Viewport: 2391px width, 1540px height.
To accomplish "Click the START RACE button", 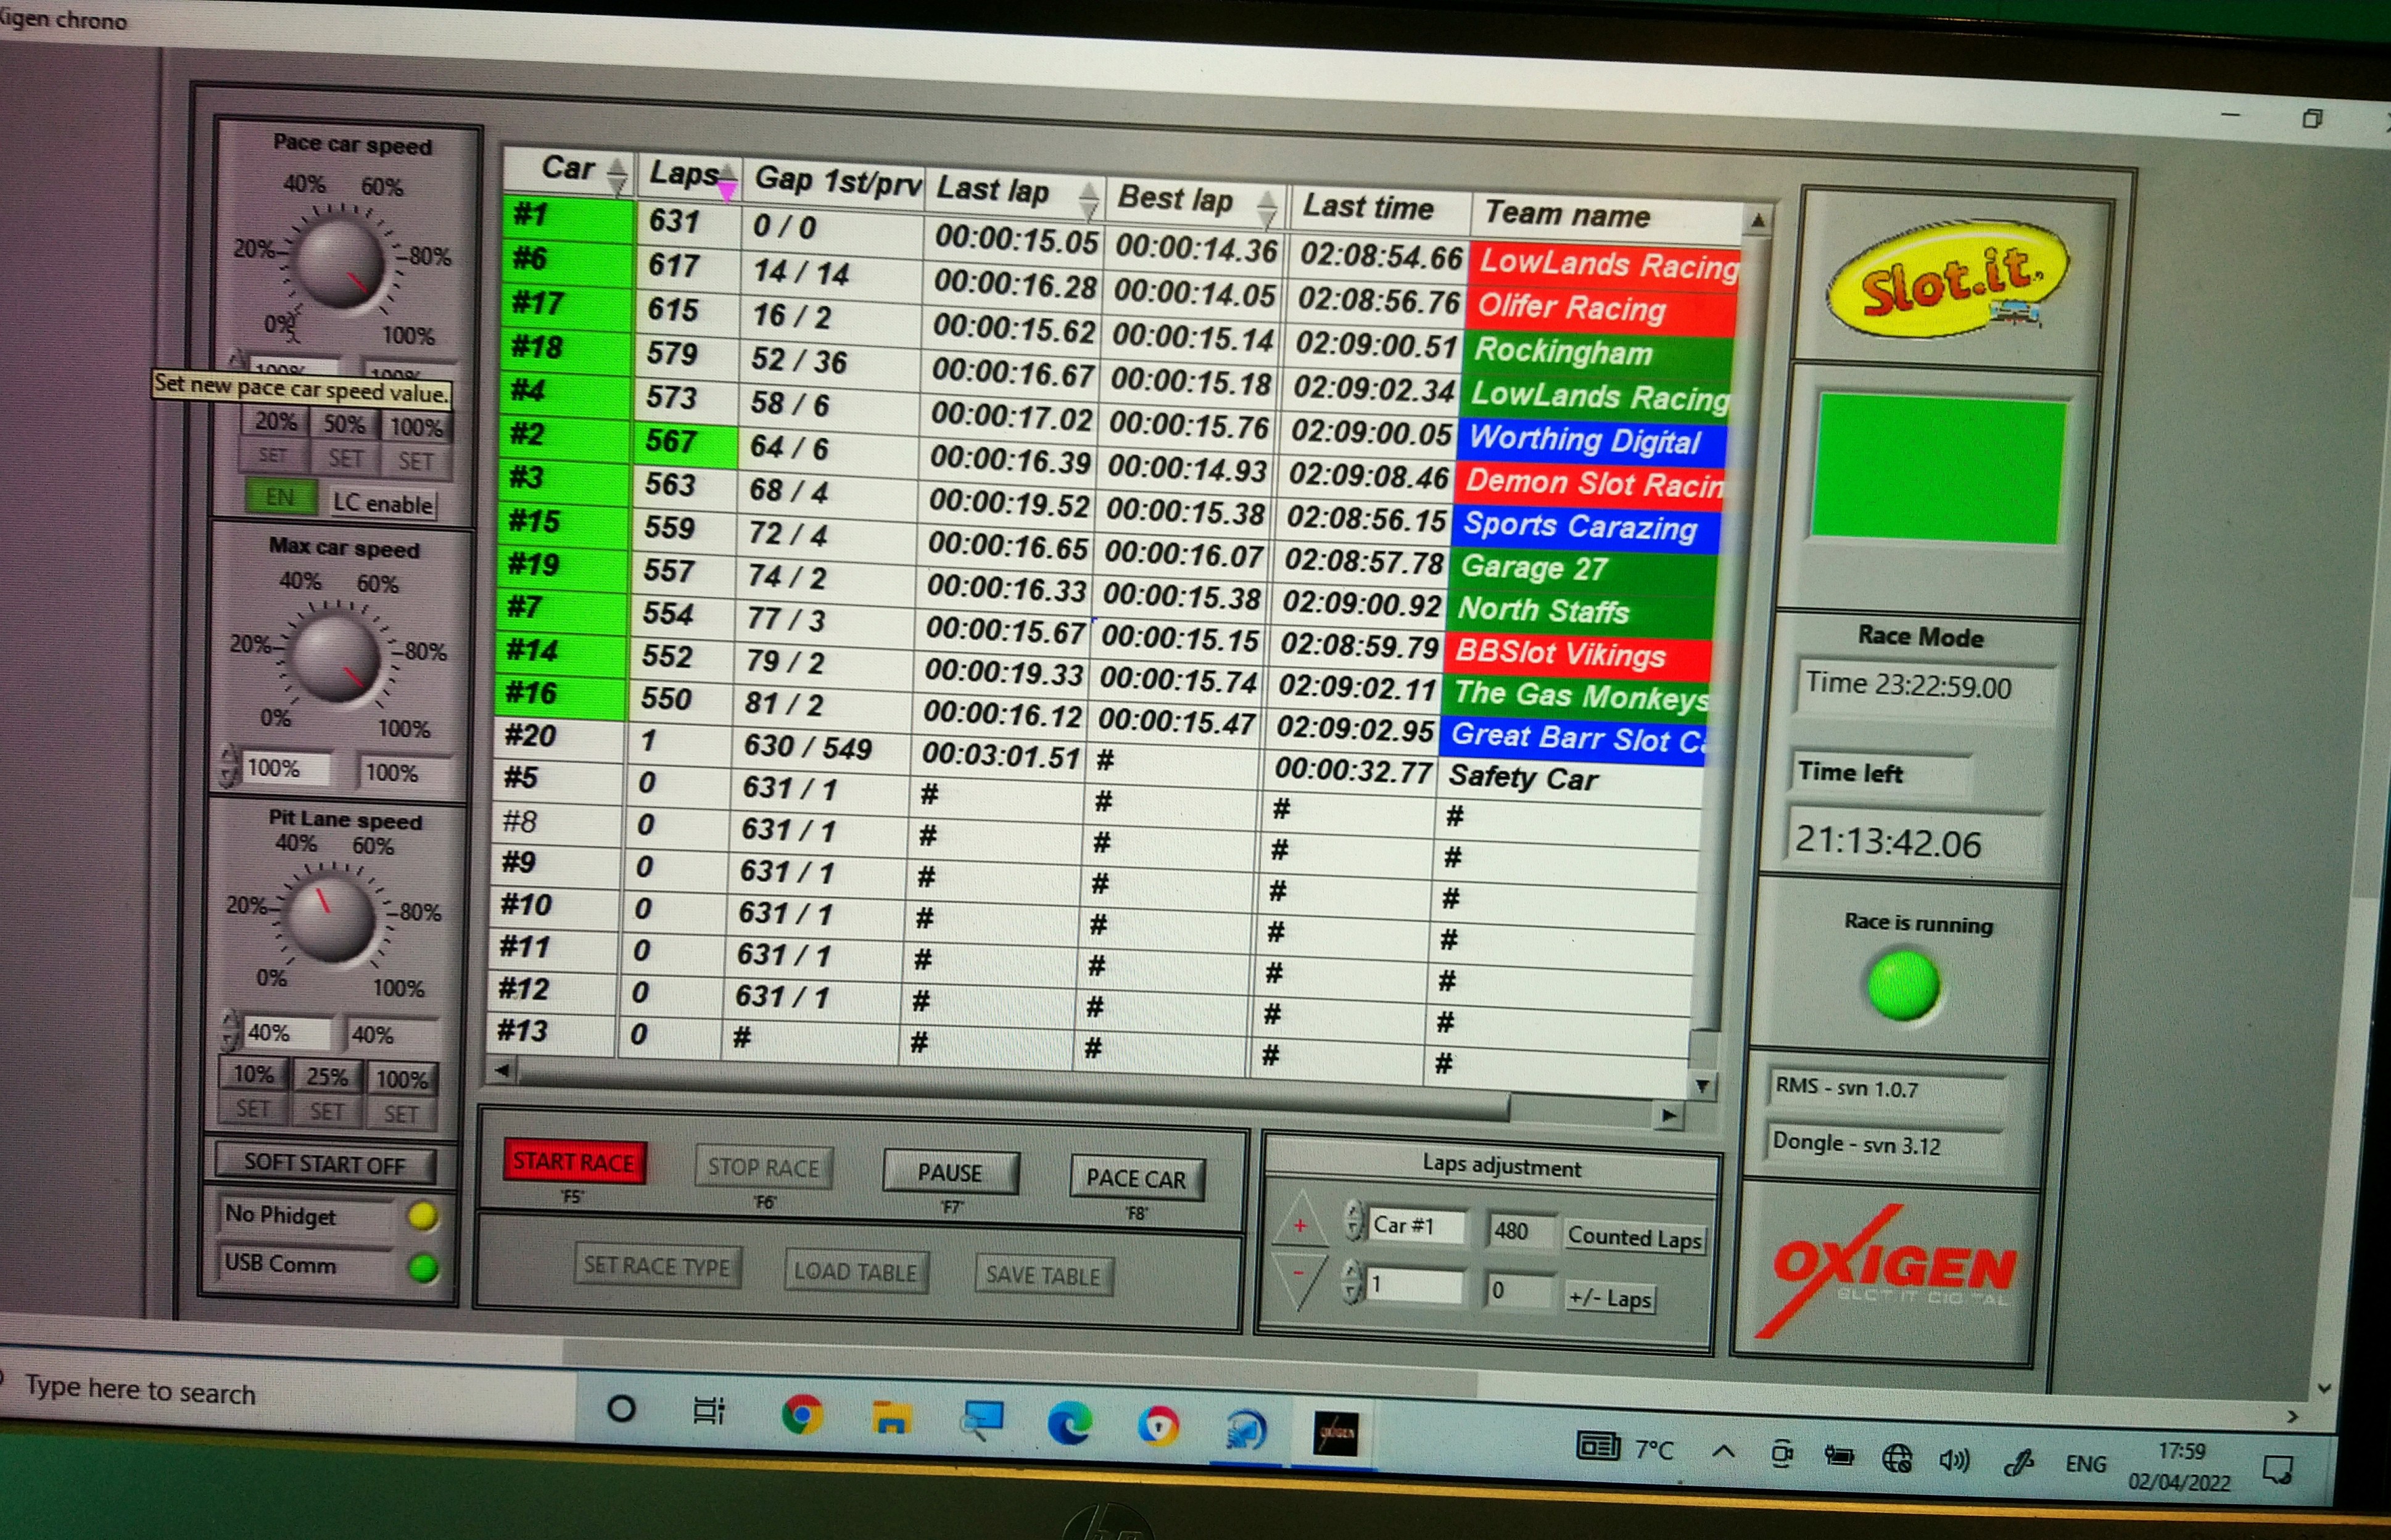I will pos(574,1162).
